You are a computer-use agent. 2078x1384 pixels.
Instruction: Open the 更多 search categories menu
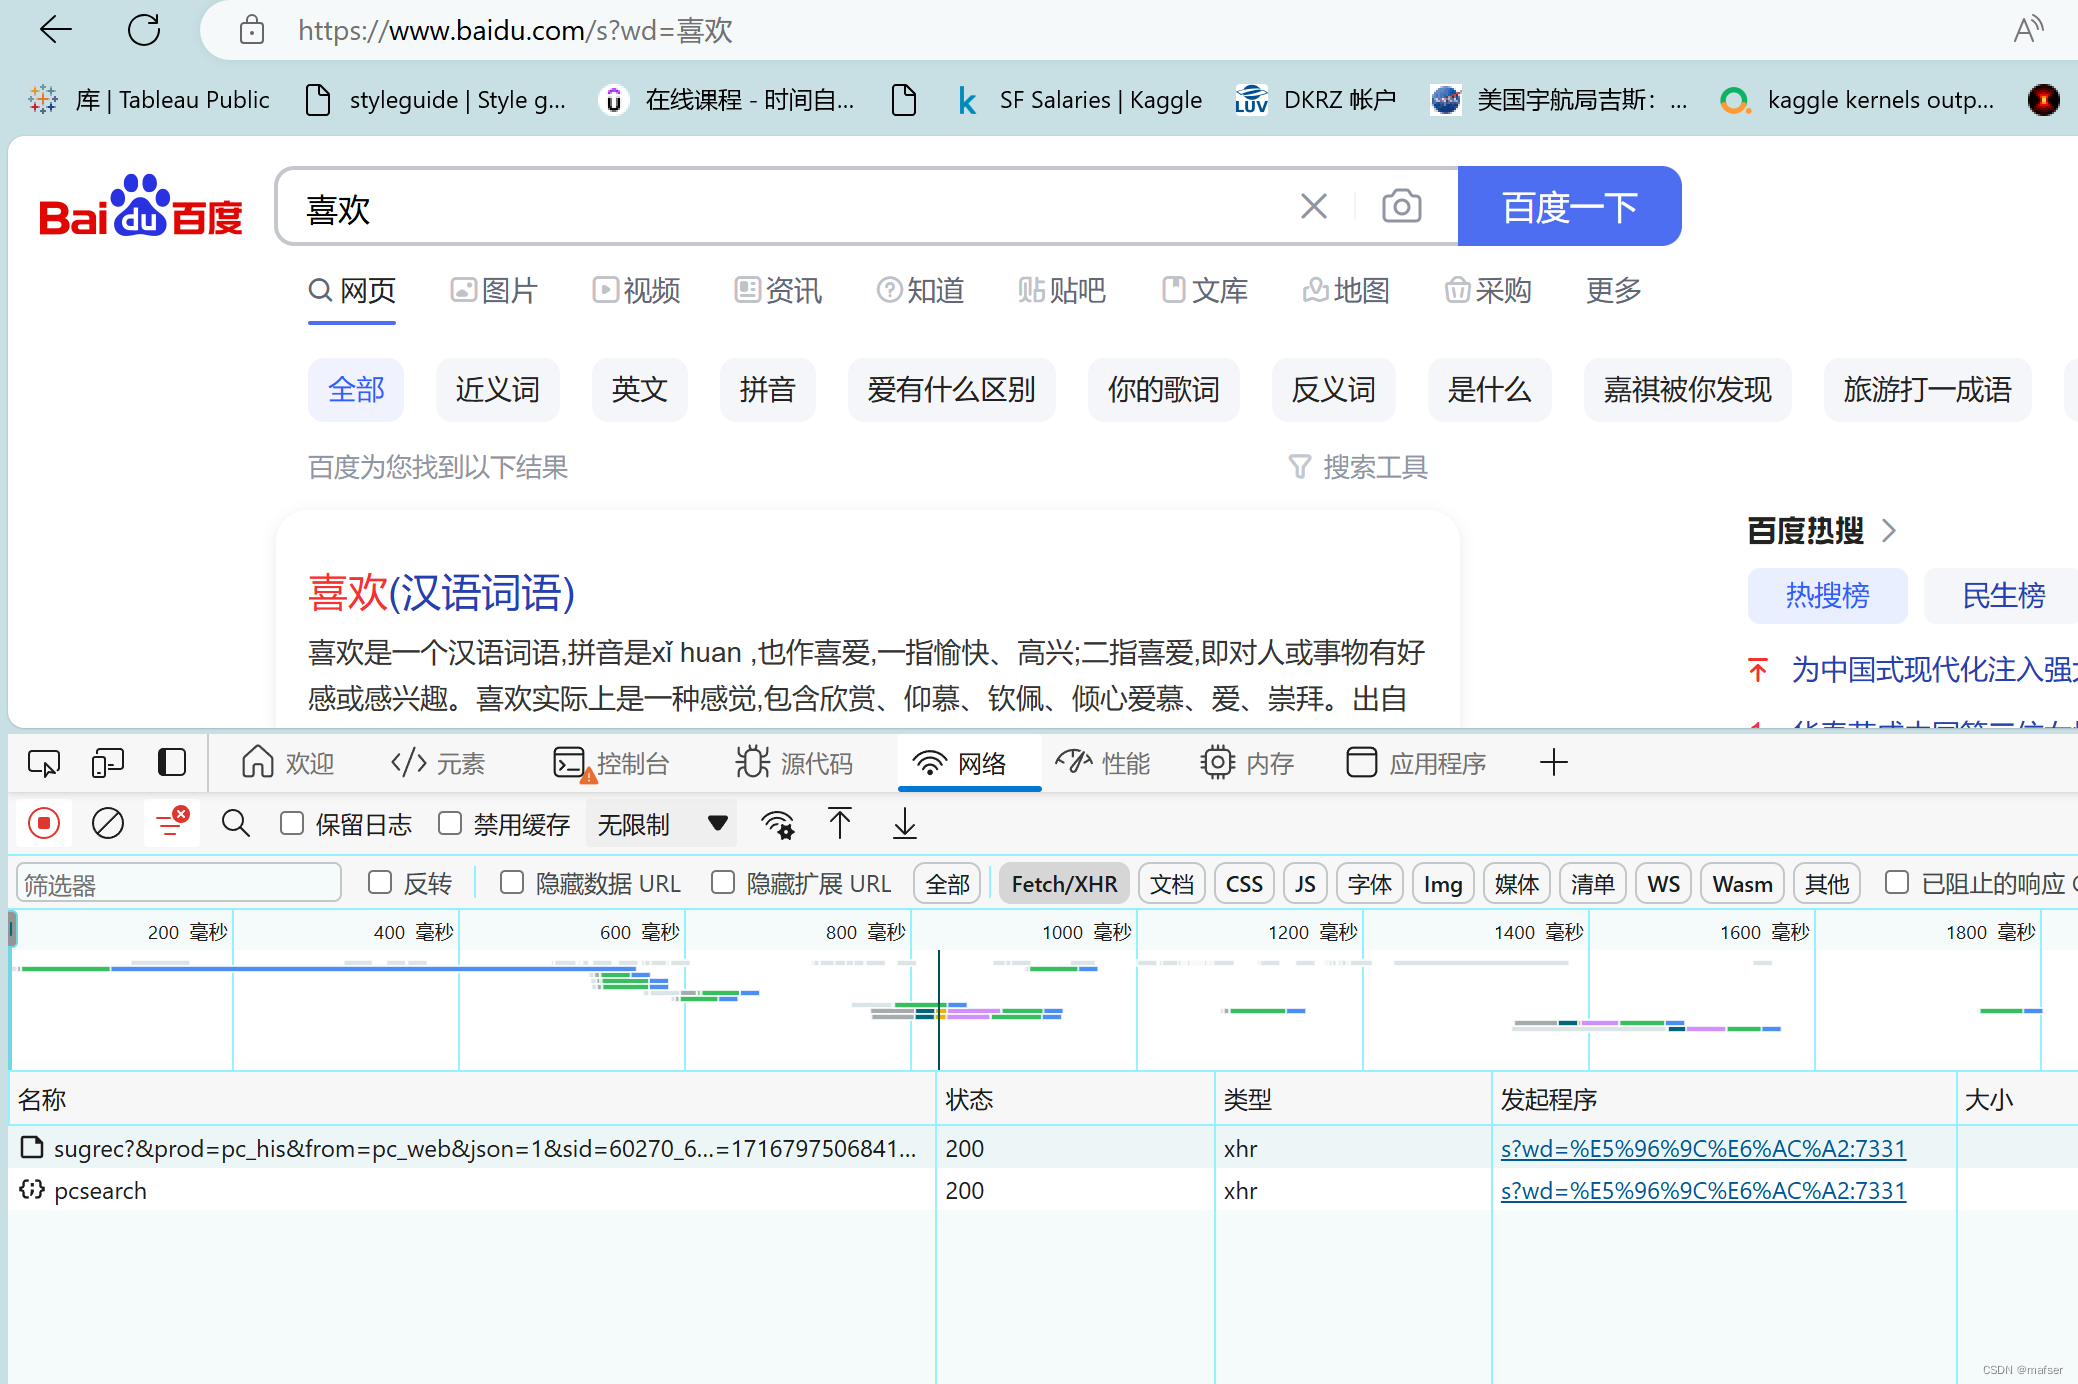point(1614,290)
